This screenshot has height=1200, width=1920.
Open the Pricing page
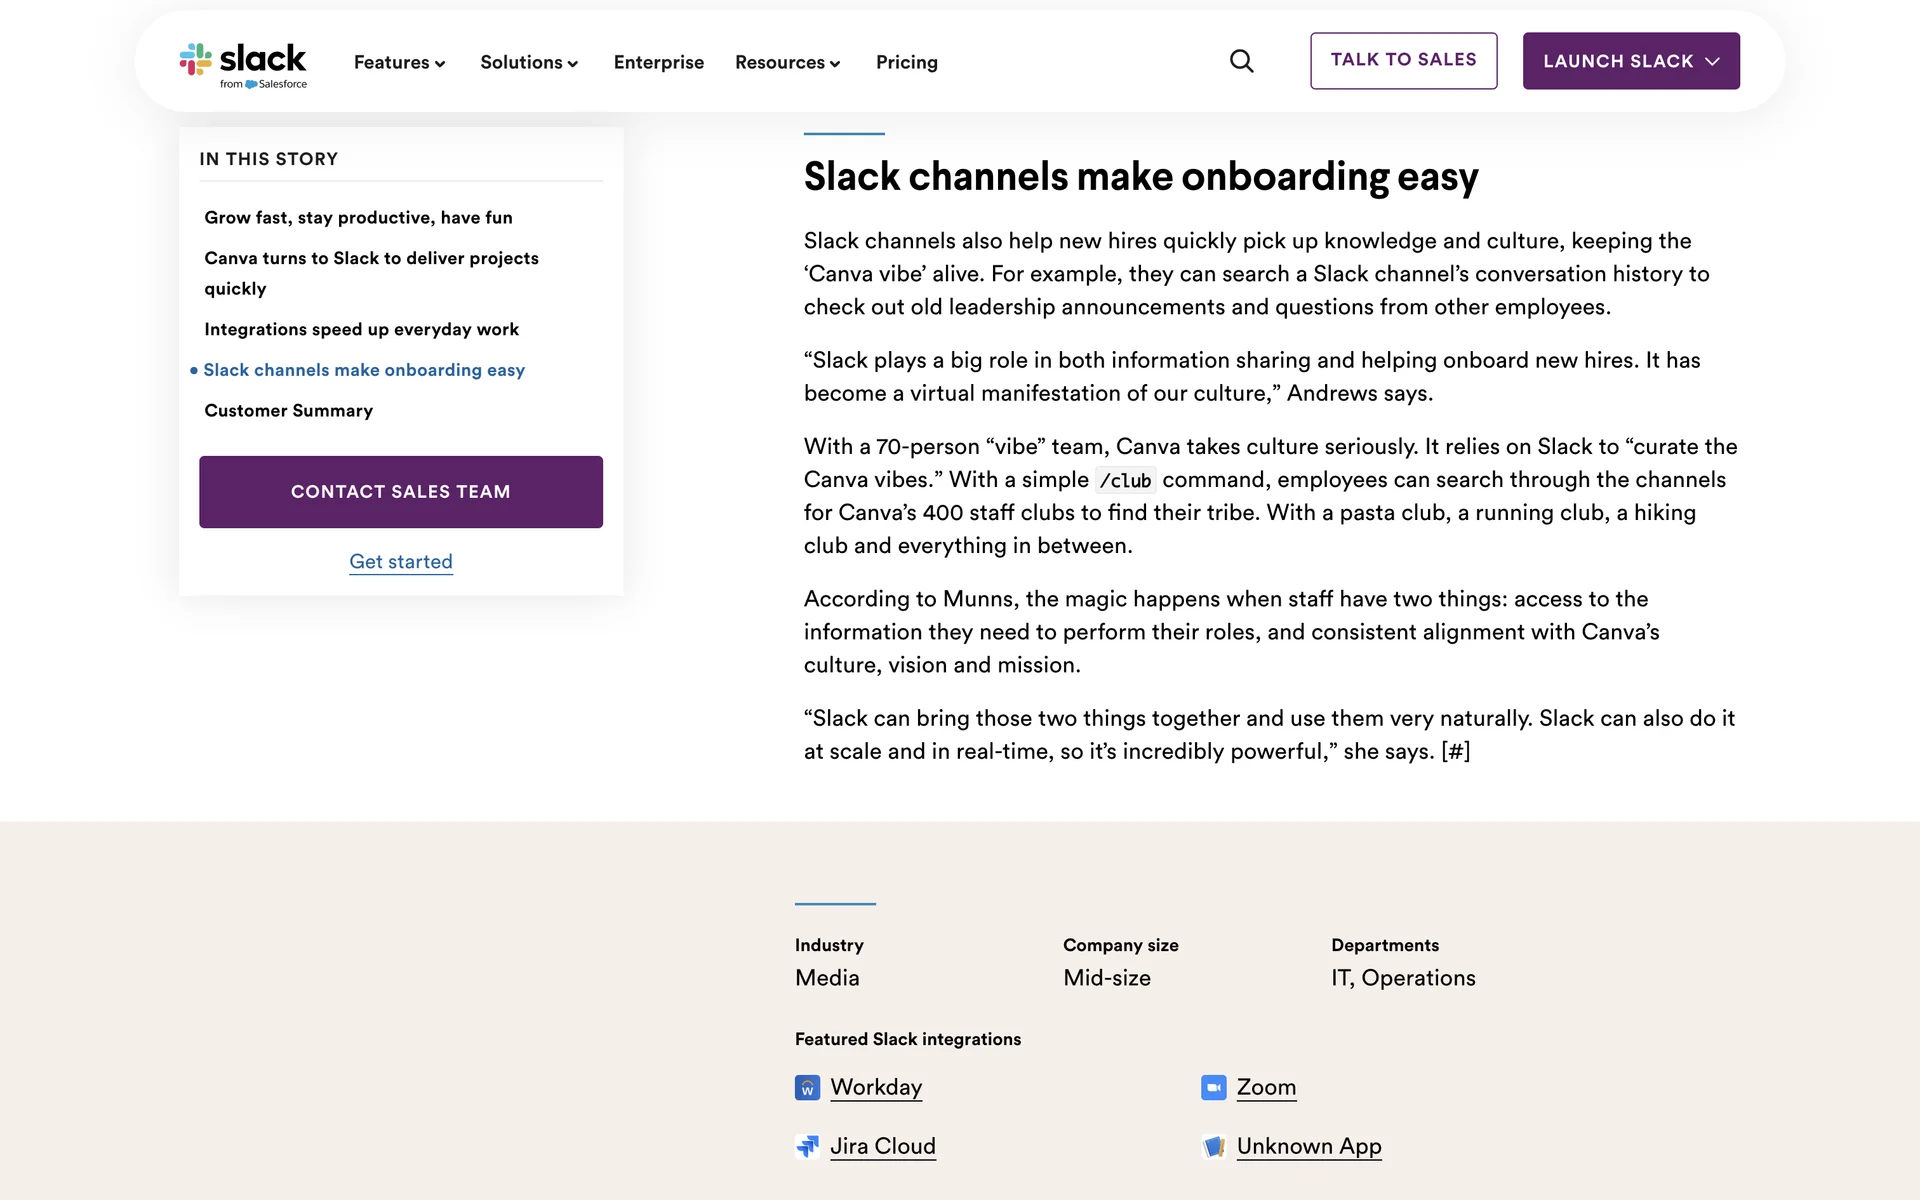tap(906, 62)
